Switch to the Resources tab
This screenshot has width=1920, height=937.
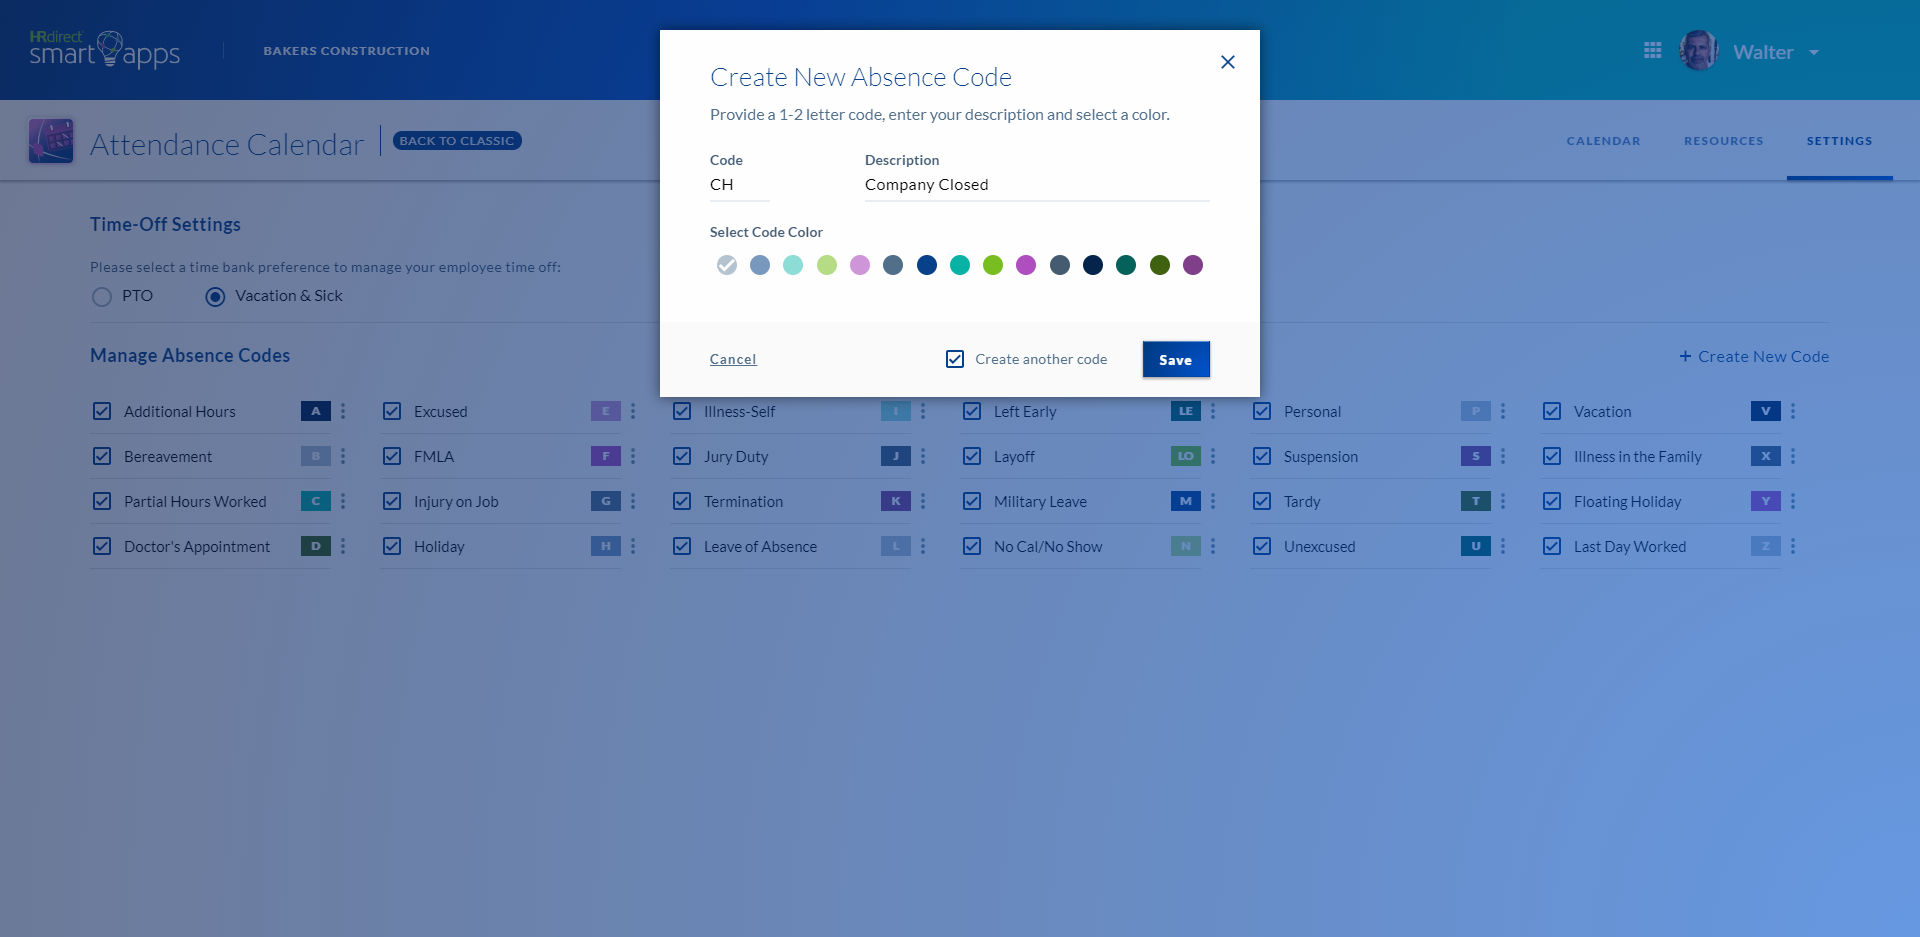[1723, 141]
